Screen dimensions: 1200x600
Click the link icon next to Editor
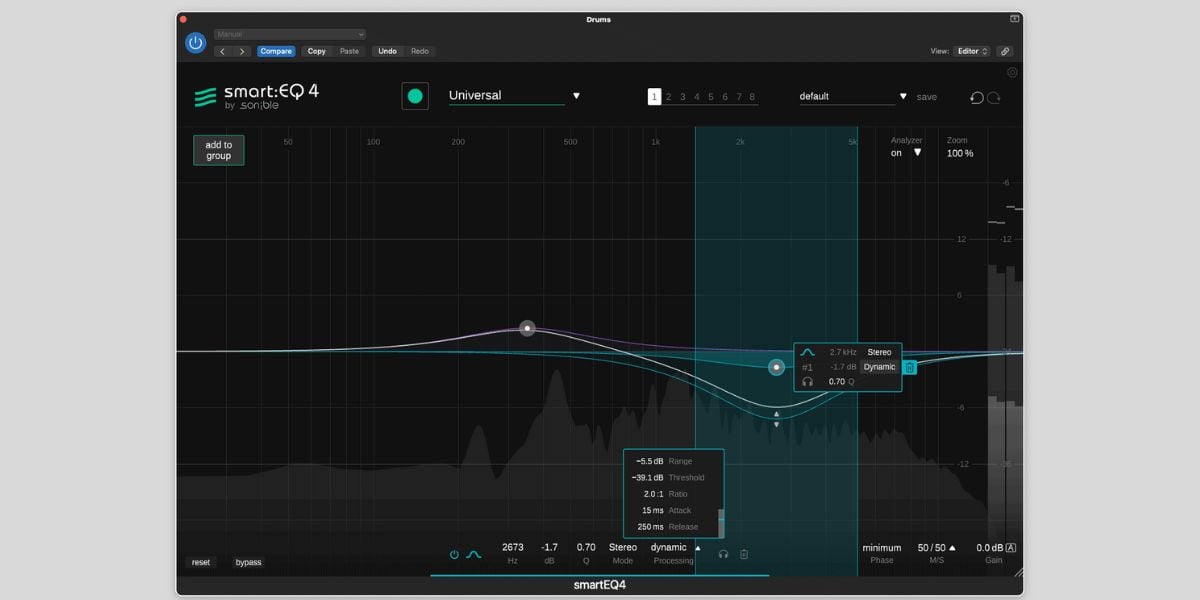click(1005, 51)
